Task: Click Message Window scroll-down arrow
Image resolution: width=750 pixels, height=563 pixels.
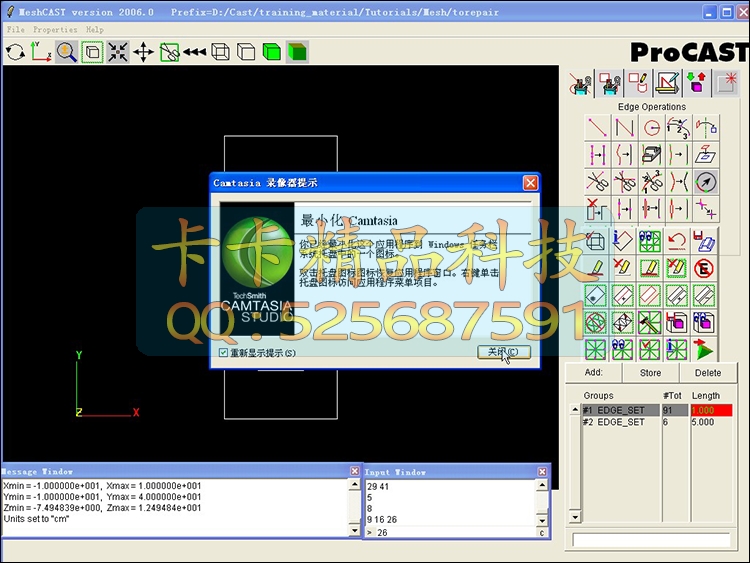Action: (x=354, y=530)
